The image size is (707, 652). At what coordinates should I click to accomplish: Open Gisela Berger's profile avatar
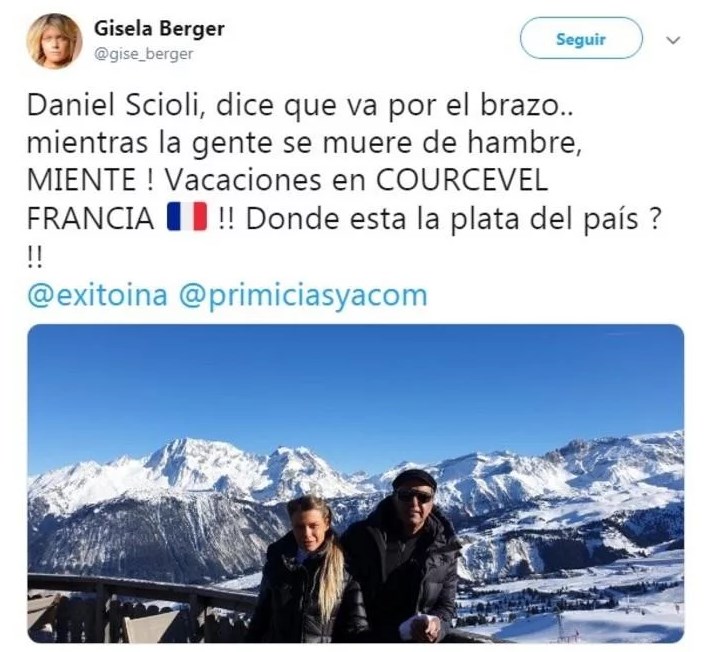(x=54, y=41)
